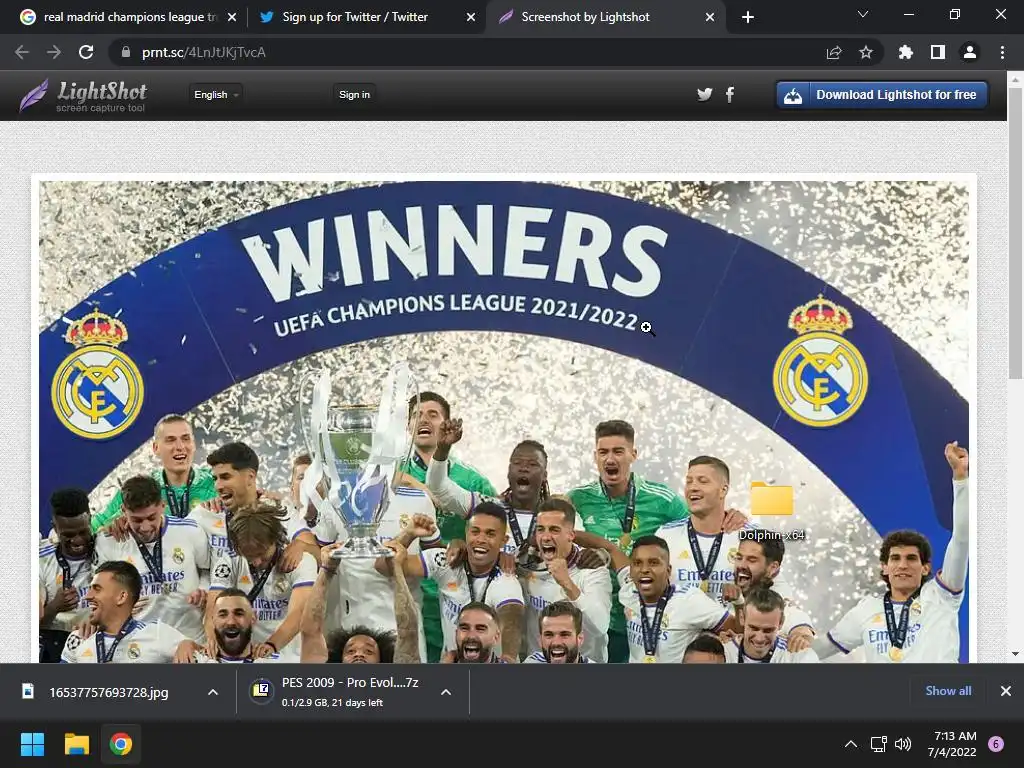Open the 16537757693728.jpg download
Viewport: 1024px width, 768px height.
pos(108,692)
